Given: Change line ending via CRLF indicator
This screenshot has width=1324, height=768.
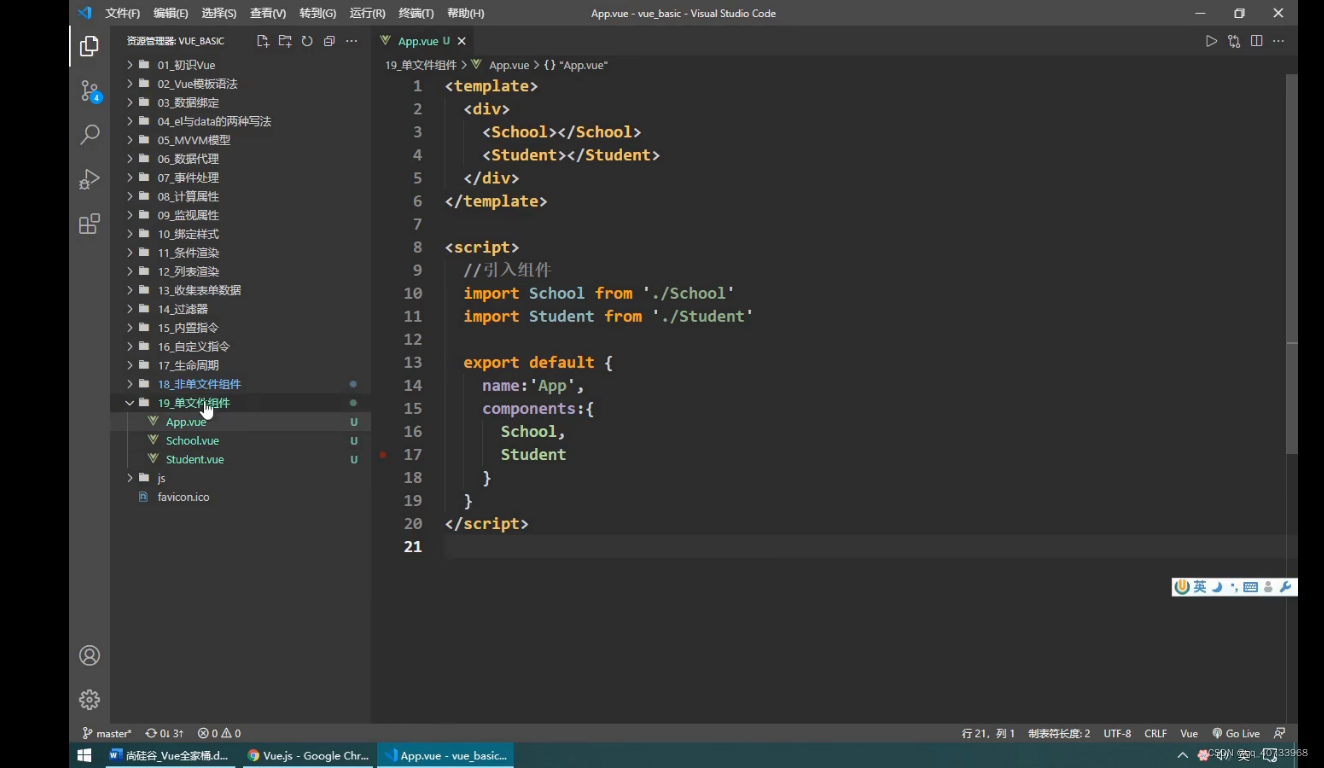Looking at the screenshot, I should click(x=1155, y=733).
